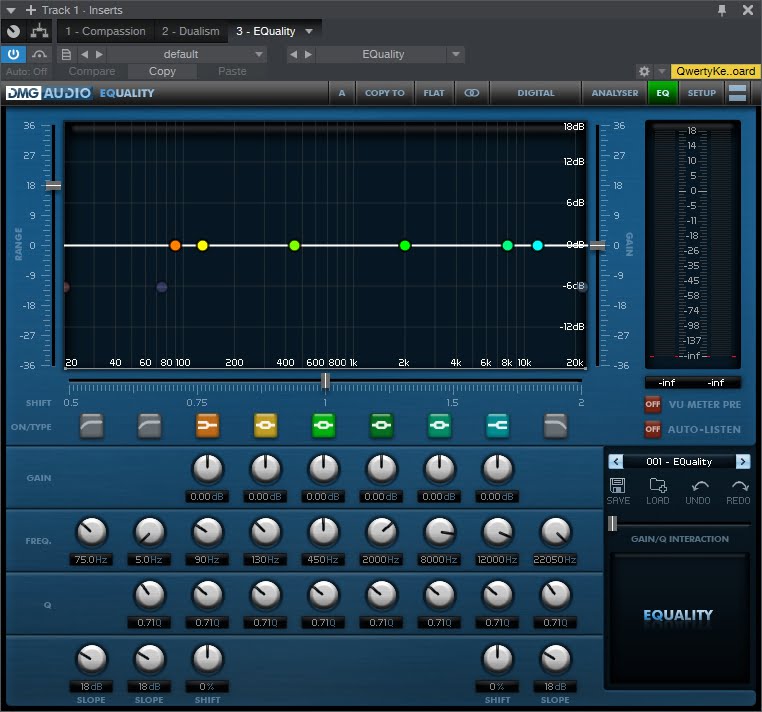Click the QwertyKeyboard yellow field
The width and height of the screenshot is (762, 712).
click(715, 71)
